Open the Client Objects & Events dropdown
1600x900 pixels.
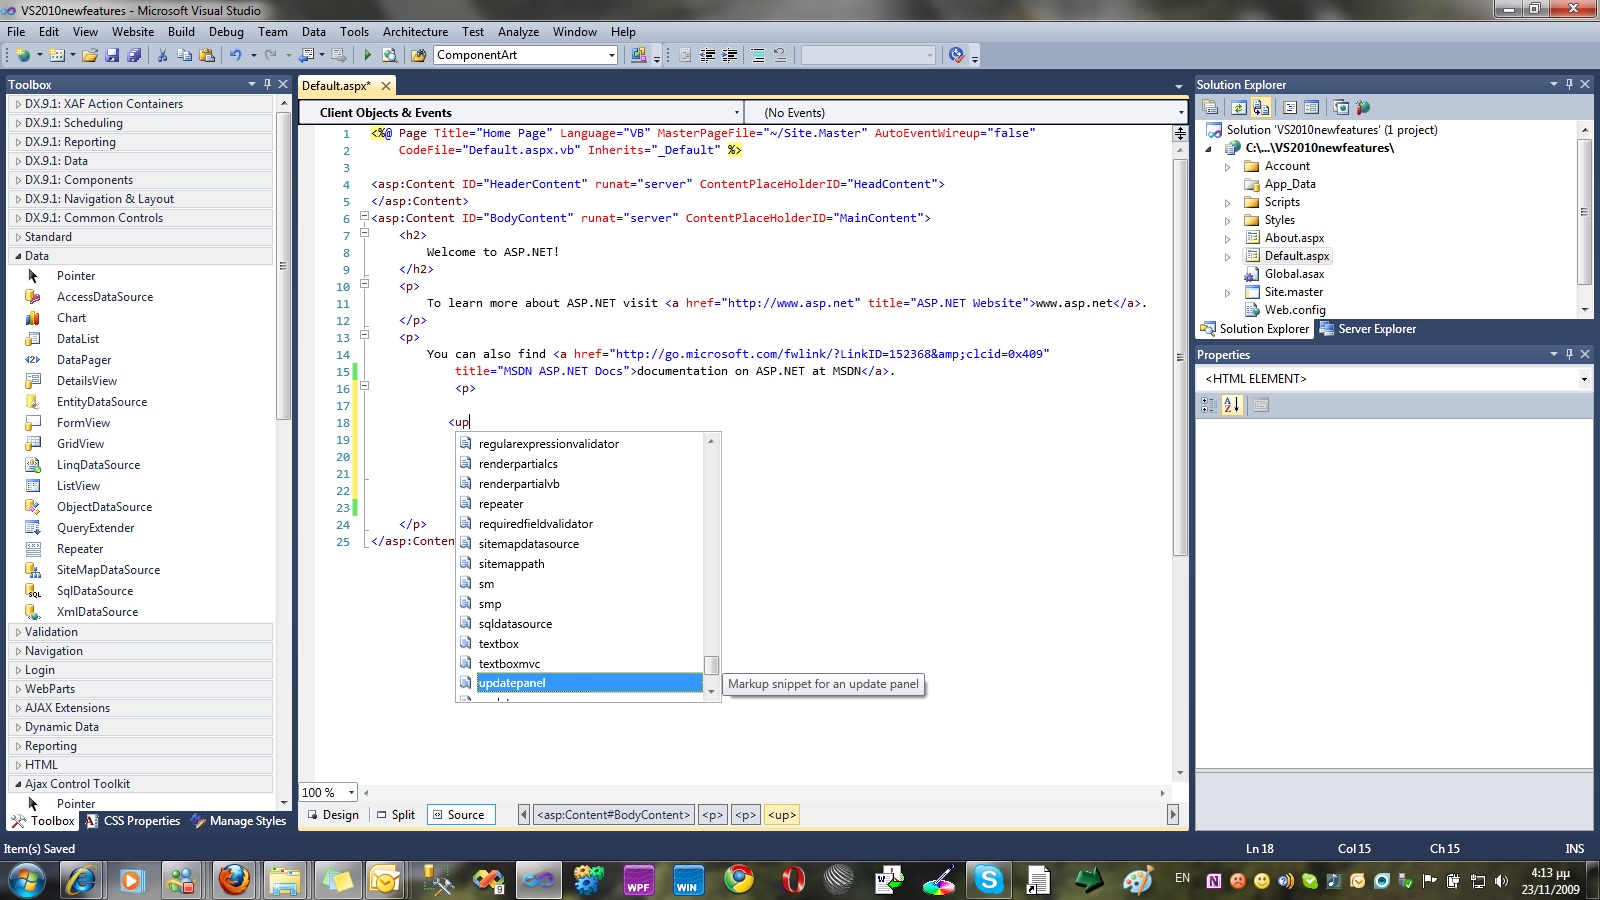737,113
